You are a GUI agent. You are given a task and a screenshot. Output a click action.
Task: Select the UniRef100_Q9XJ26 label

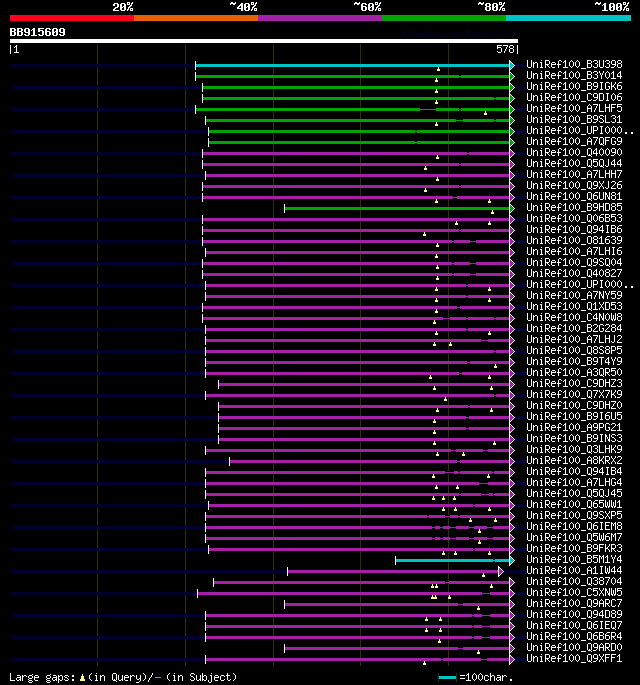tap(574, 185)
